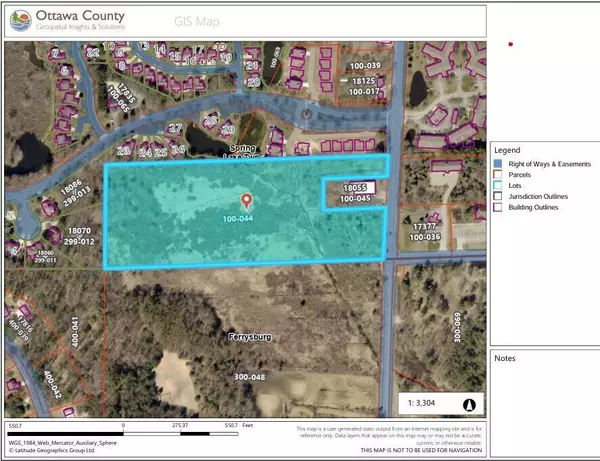Click the 'WGS_1984_Web_Mercator_Auxiliary_Sphere' text
This screenshot has height=461, width=600.
pos(63,443)
